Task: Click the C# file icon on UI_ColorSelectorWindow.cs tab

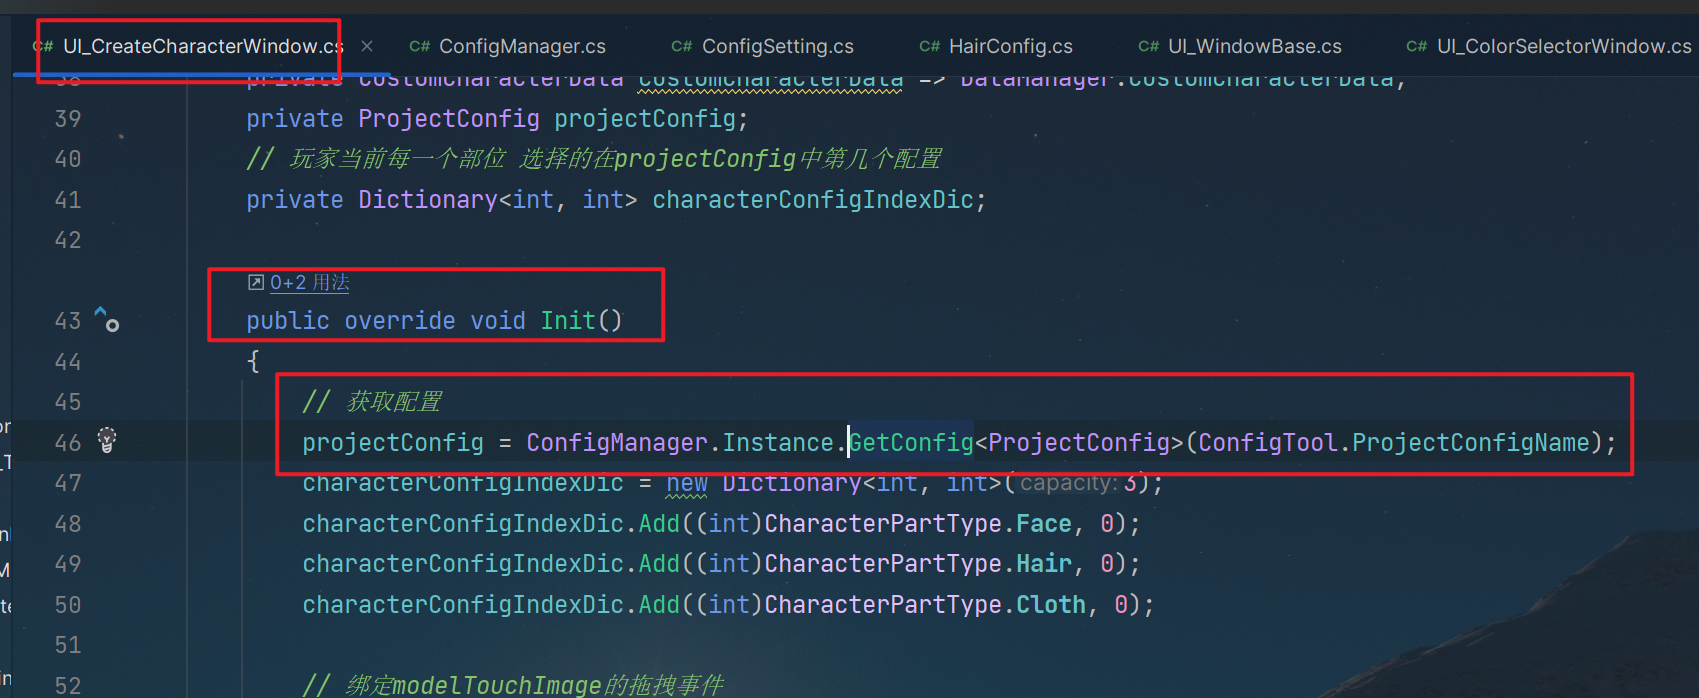Action: 1417,46
